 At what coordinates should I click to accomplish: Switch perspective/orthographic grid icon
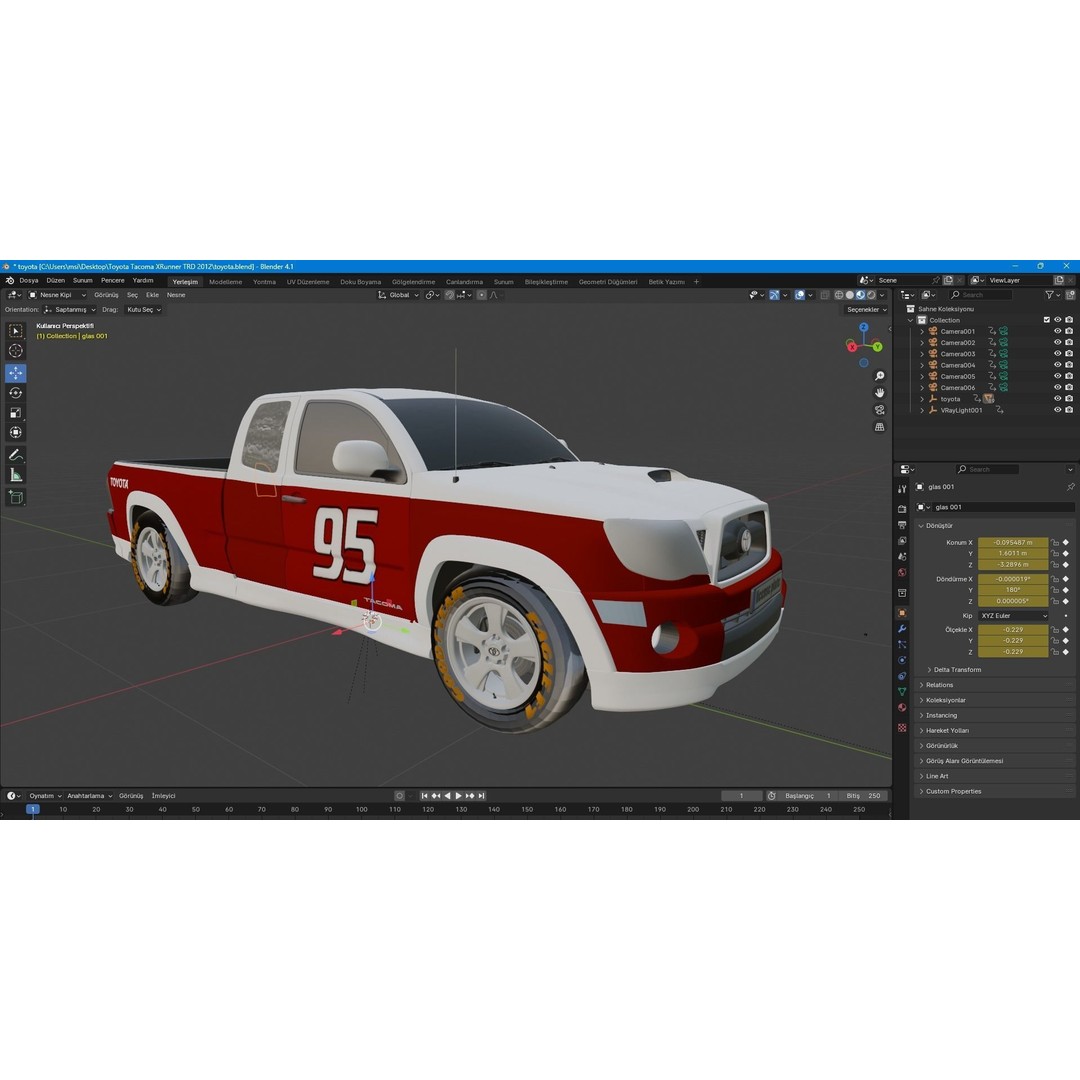(880, 427)
